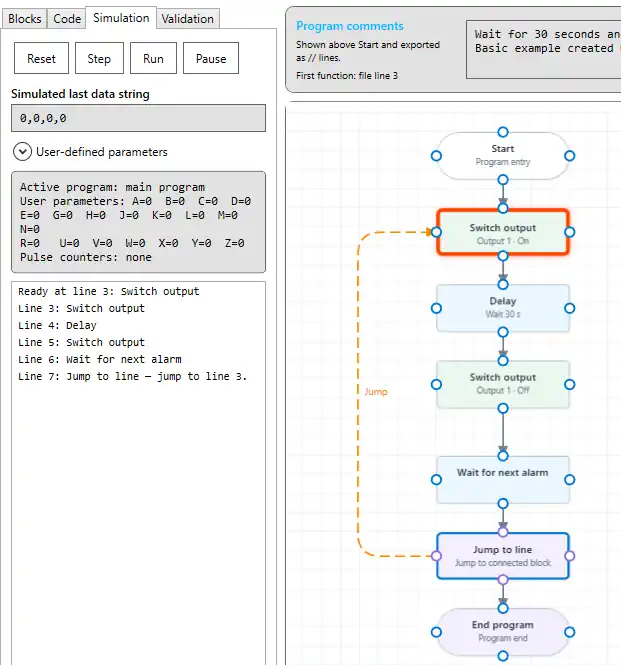Click the orange Jump connection label
Viewport: 621px width, 665px height.
(x=376, y=391)
